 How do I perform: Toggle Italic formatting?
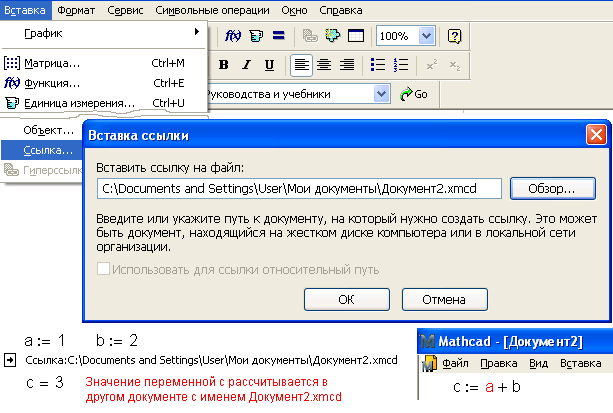(x=246, y=65)
